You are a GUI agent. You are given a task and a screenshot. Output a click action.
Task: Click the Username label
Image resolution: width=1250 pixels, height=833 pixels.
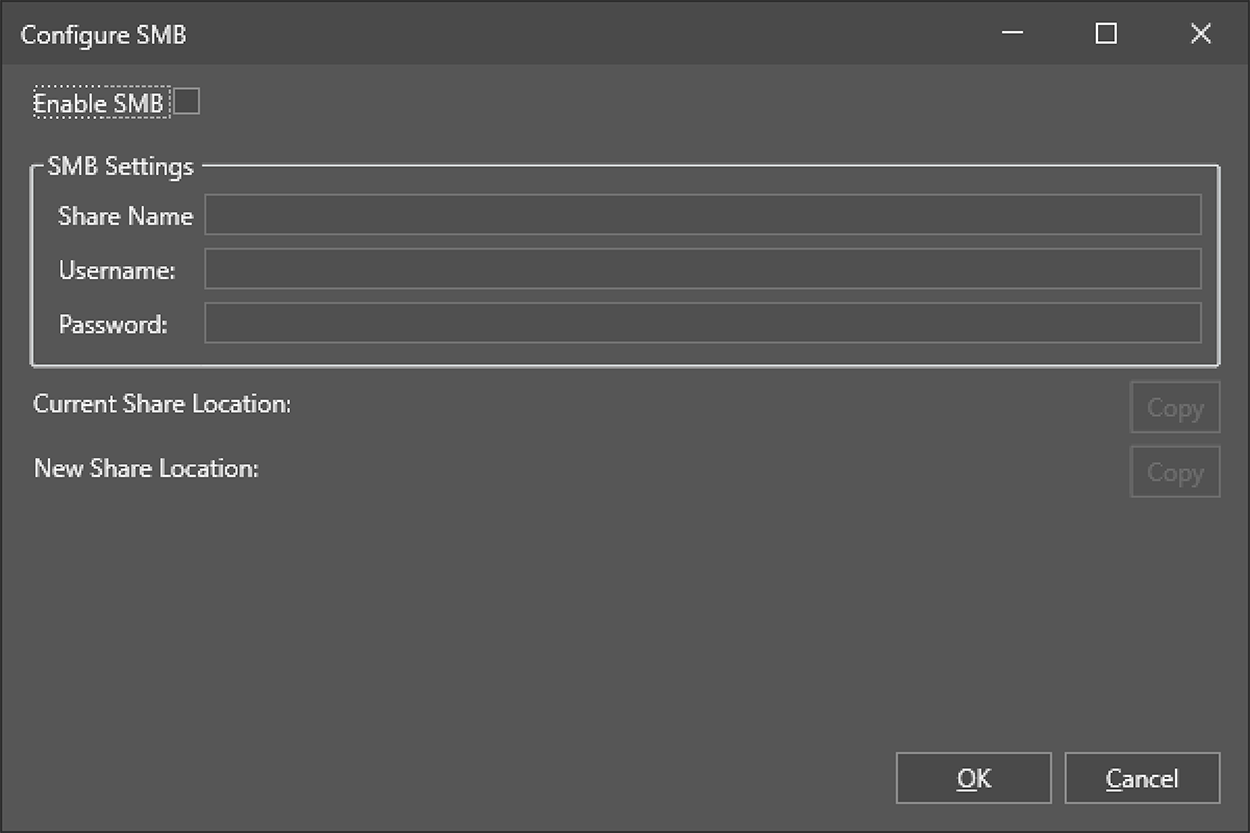pos(117,270)
